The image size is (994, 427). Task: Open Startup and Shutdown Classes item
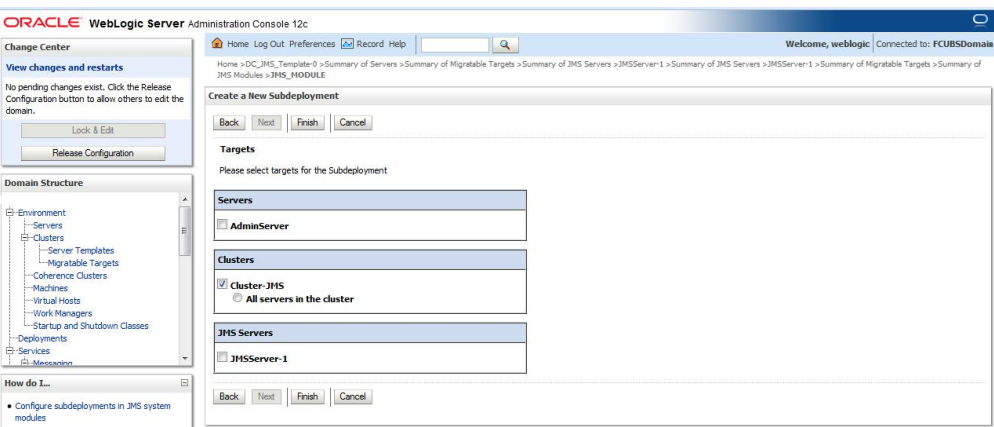(x=91, y=326)
